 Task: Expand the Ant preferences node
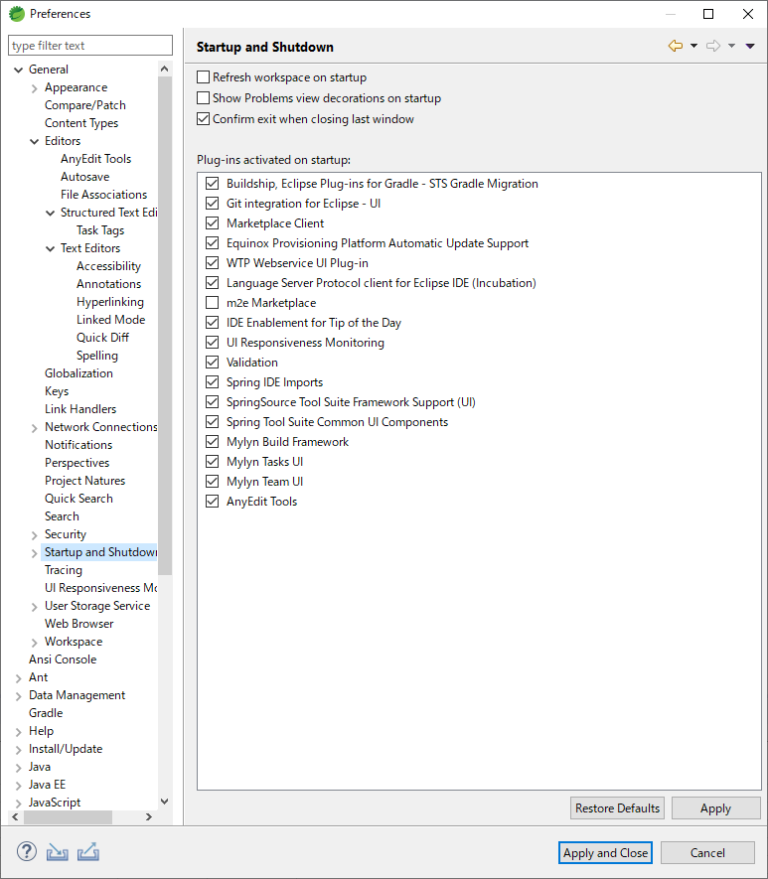click(x=18, y=678)
